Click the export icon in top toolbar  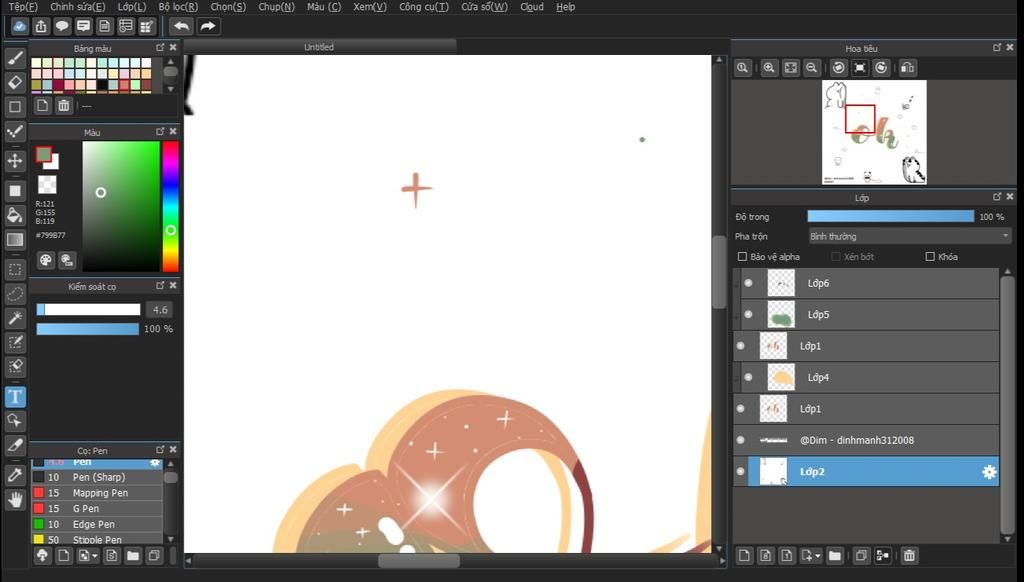40,26
